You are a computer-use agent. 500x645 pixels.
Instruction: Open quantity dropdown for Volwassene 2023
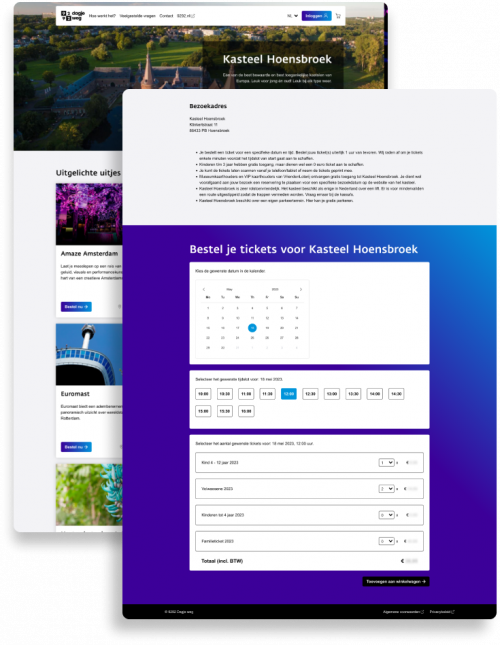(386, 489)
